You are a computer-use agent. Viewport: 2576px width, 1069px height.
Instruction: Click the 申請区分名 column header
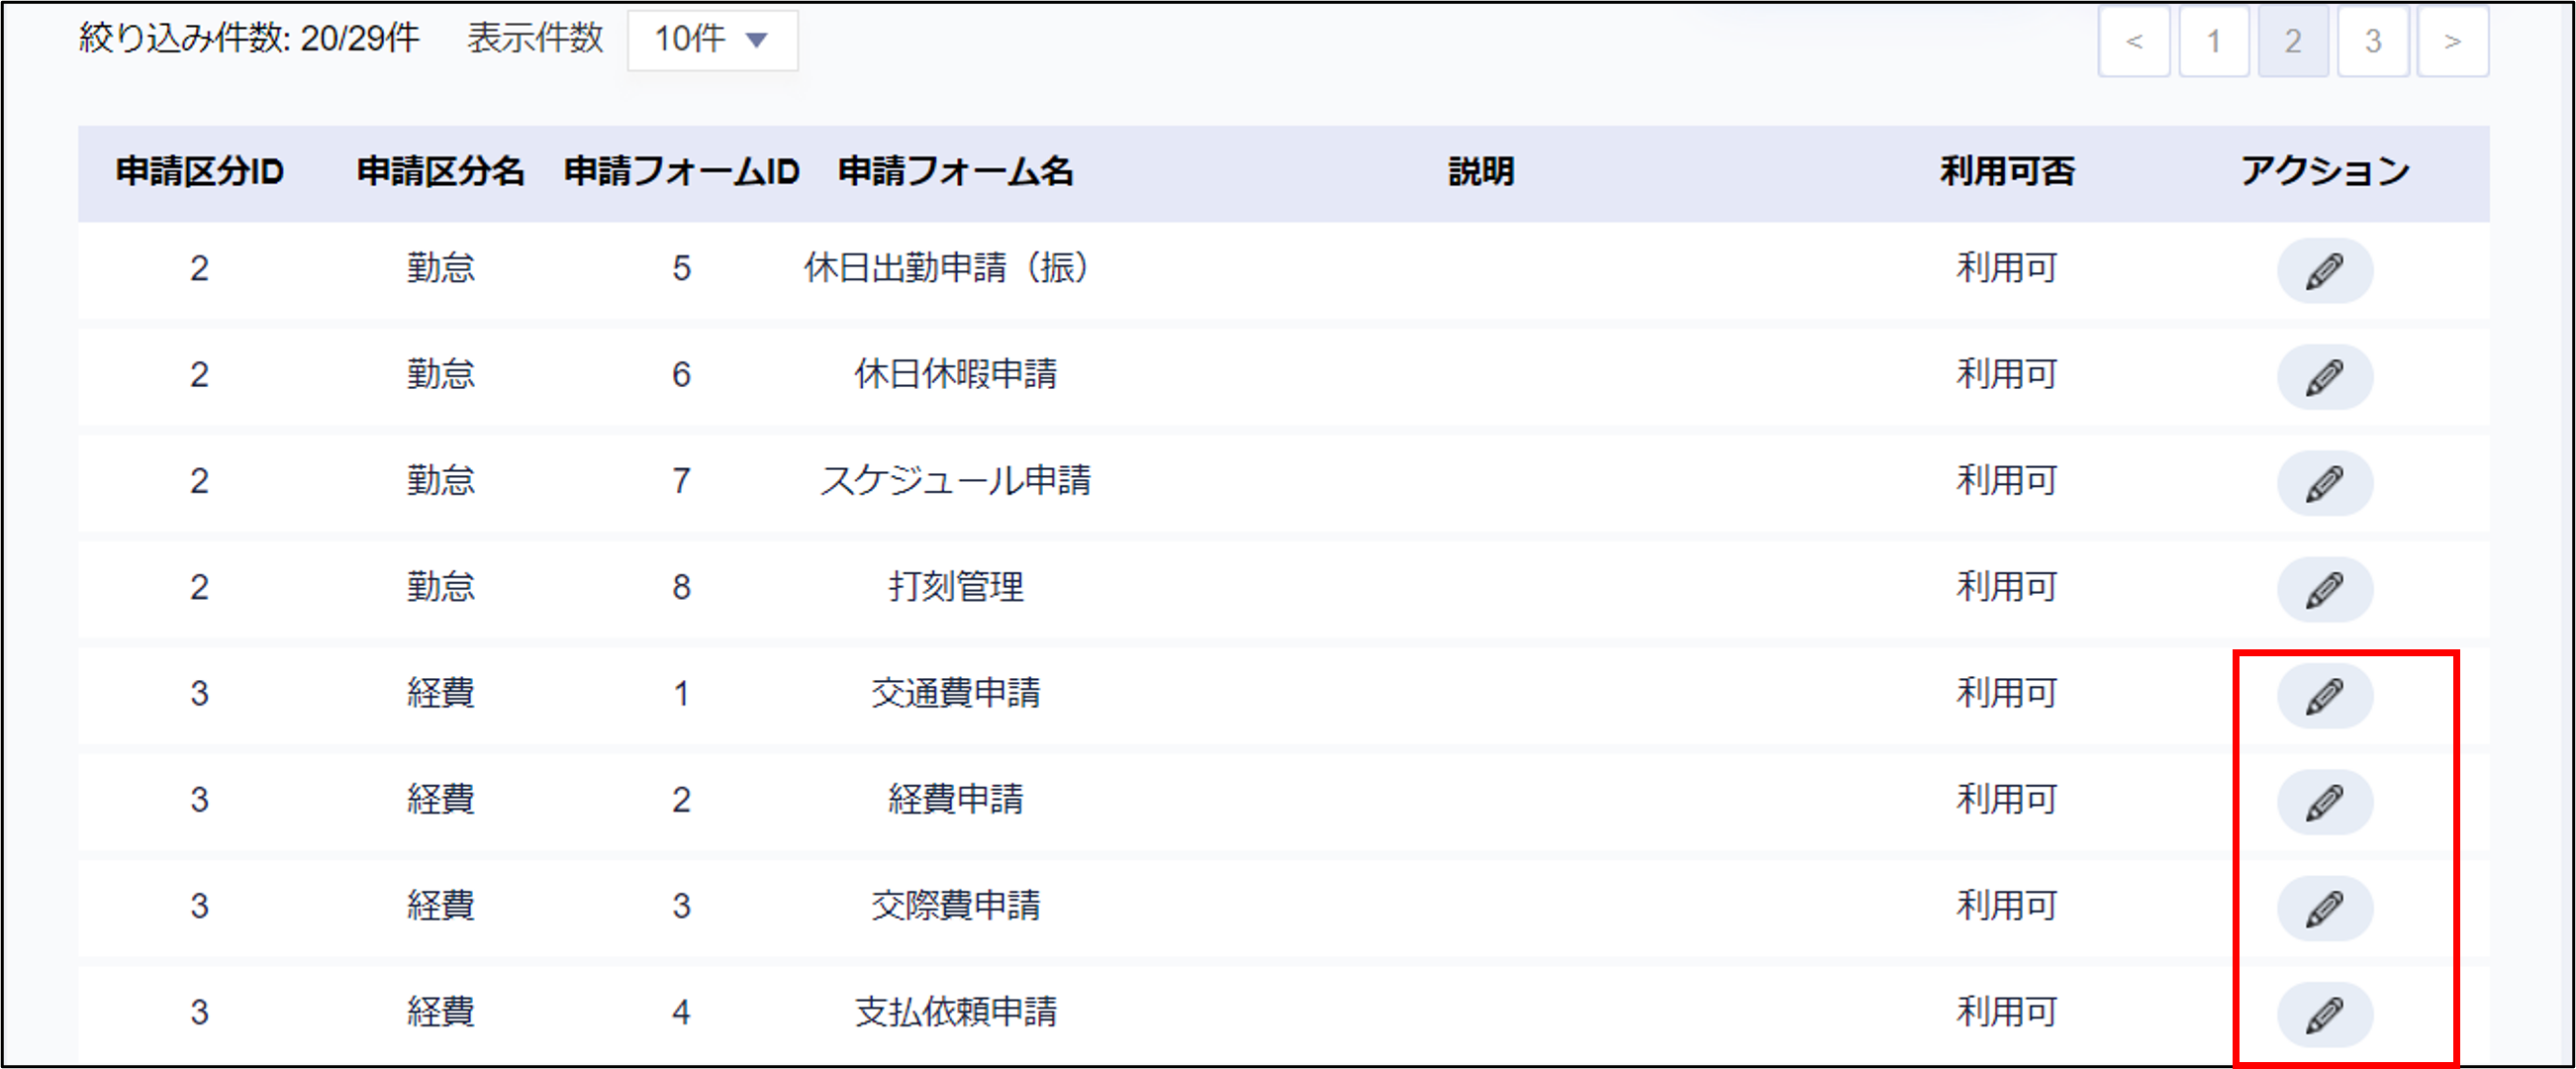(x=440, y=172)
